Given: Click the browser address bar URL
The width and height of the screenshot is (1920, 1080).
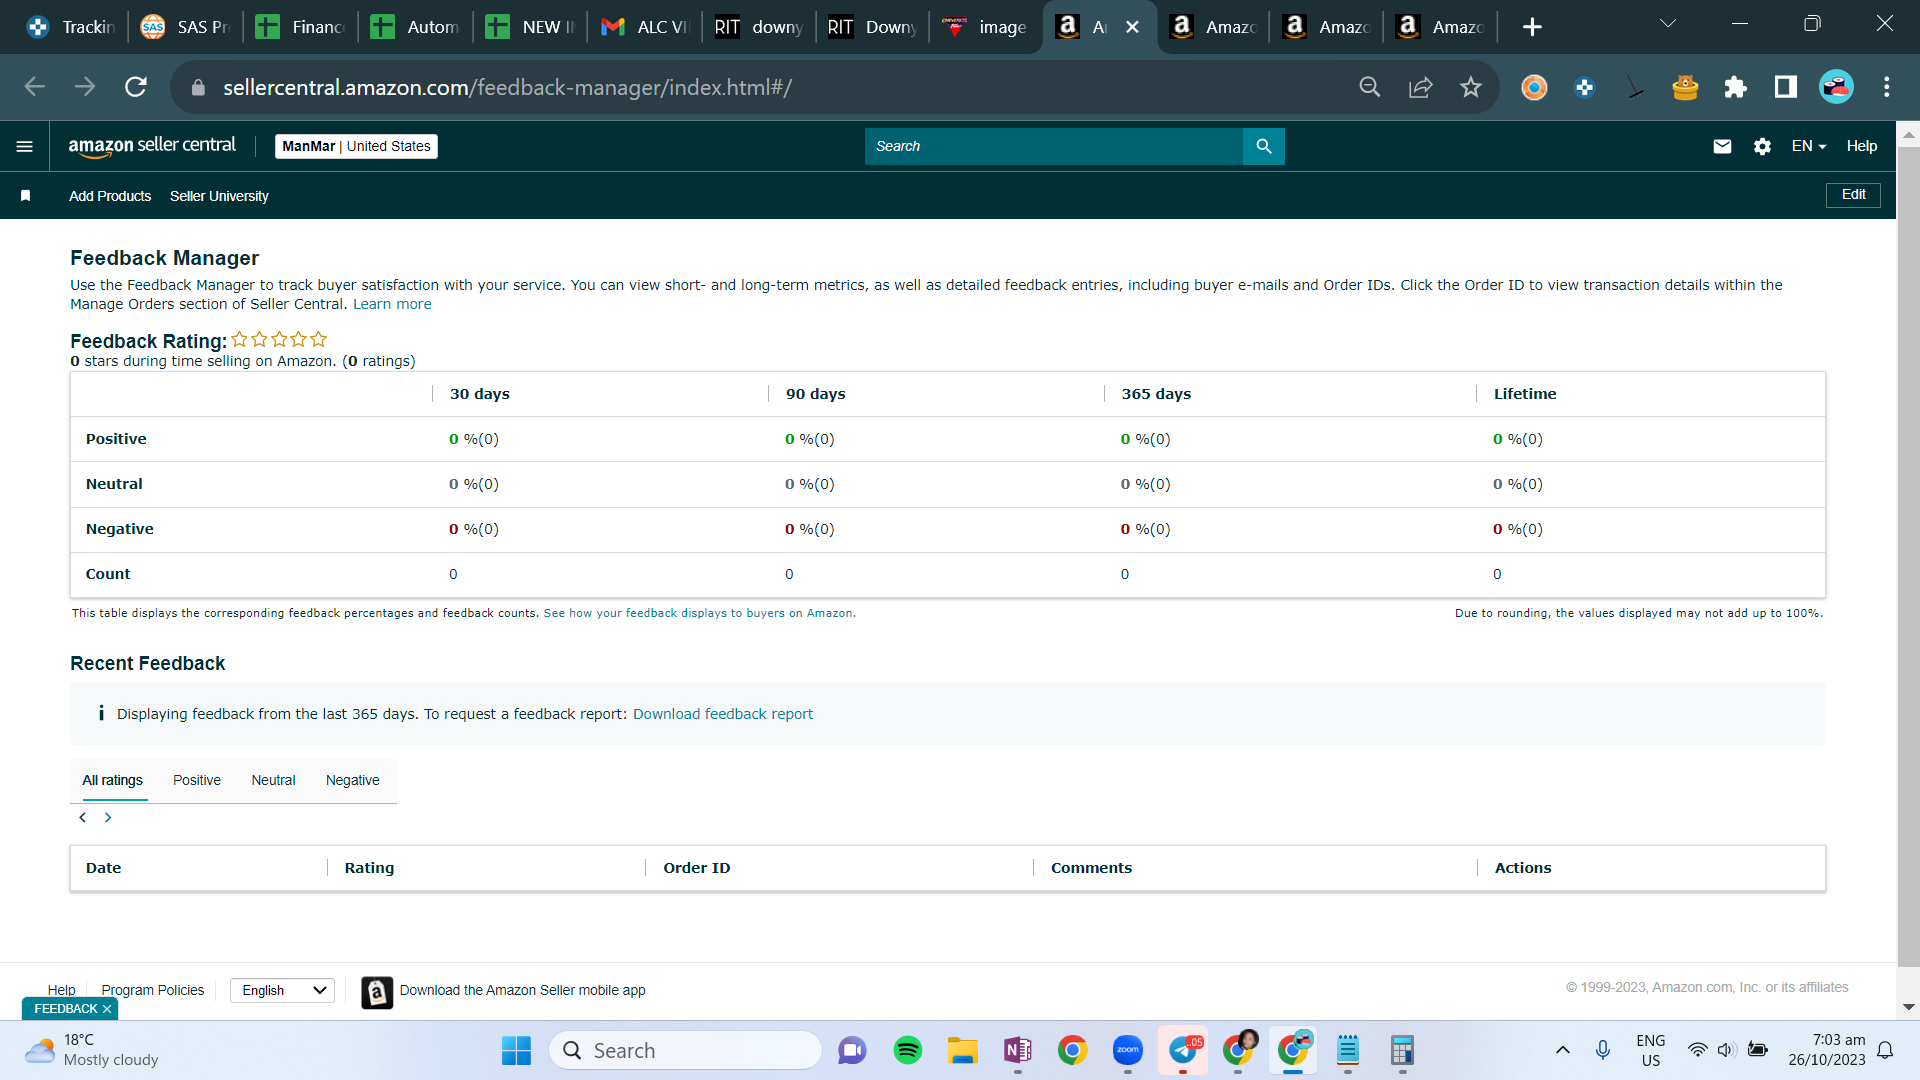Looking at the screenshot, I should 507,87.
